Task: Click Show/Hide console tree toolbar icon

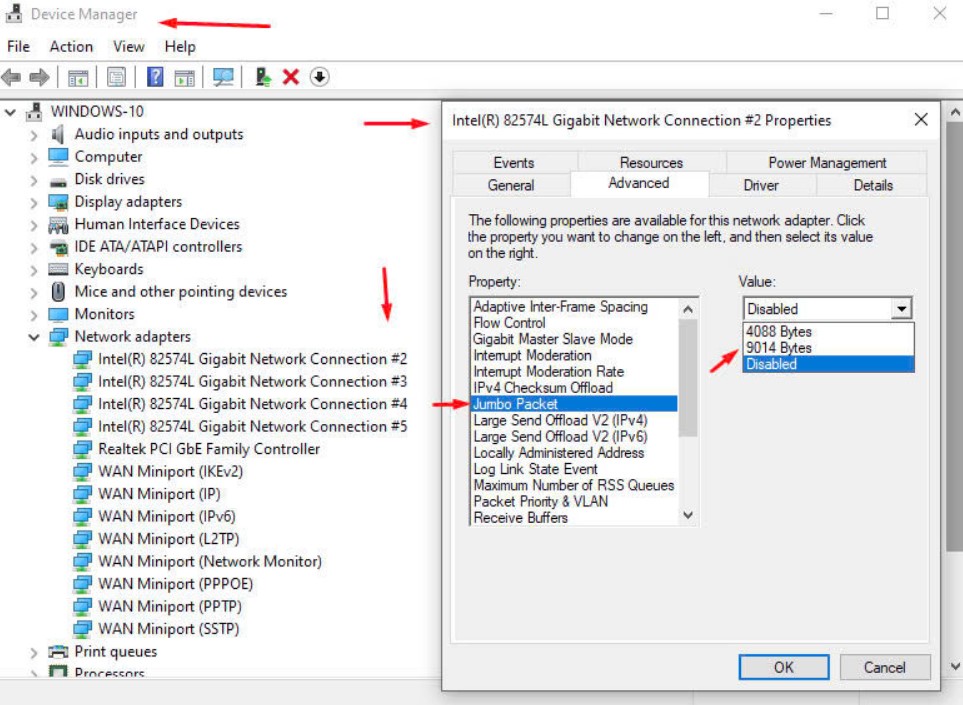Action: [78, 77]
